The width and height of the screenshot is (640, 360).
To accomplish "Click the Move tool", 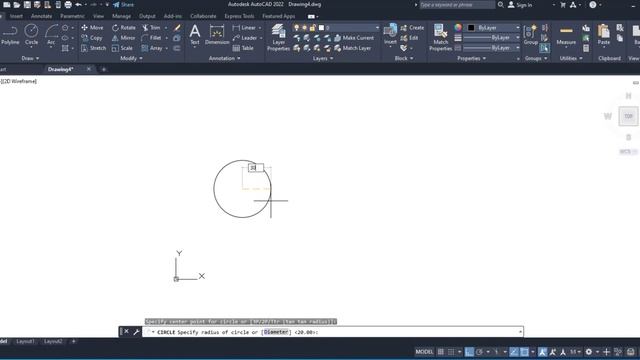I will (92, 27).
